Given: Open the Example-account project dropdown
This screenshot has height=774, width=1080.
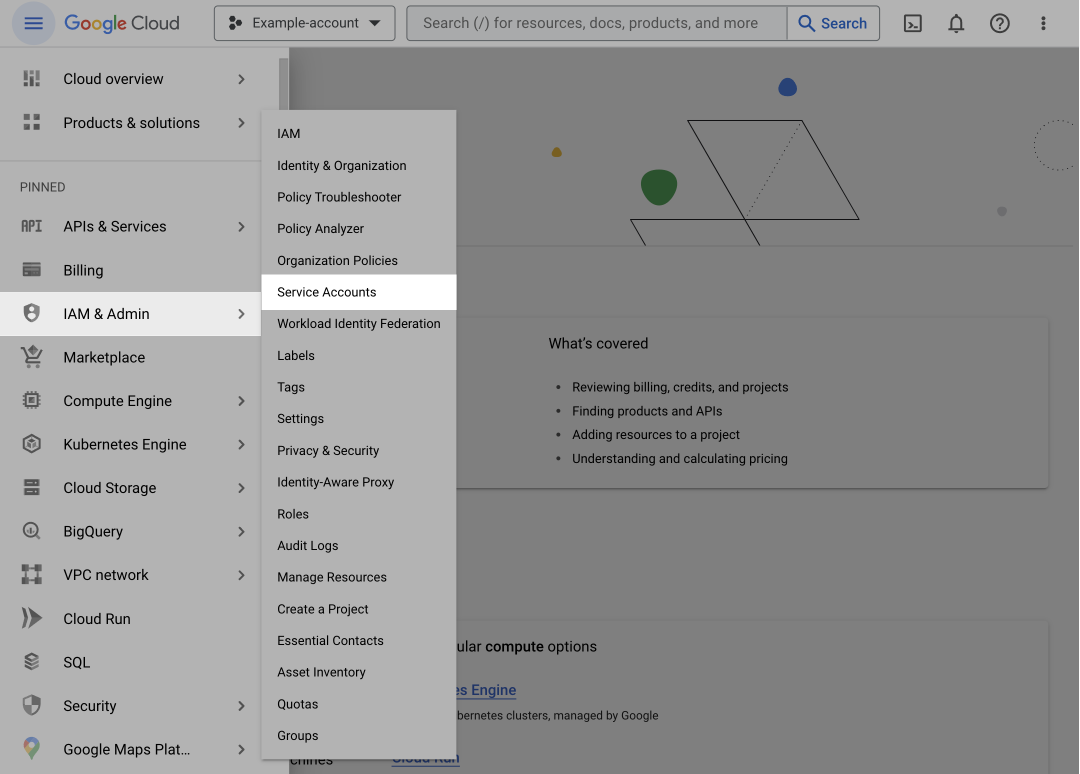Looking at the screenshot, I should (304, 23).
